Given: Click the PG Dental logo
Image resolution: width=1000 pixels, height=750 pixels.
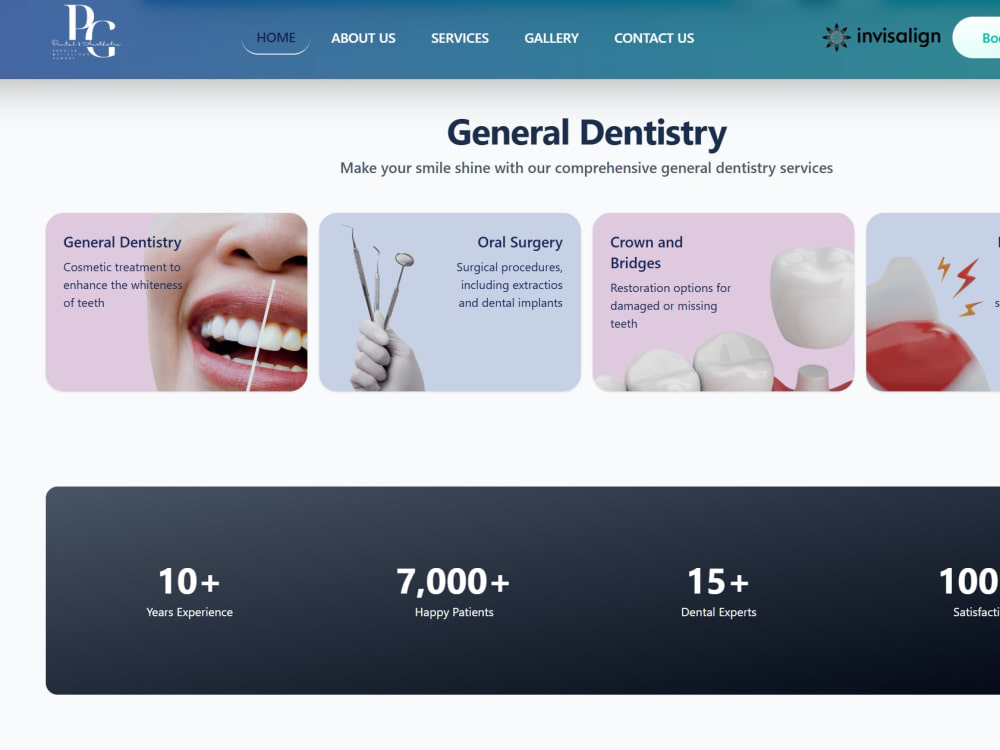Looking at the screenshot, I should point(85,31).
